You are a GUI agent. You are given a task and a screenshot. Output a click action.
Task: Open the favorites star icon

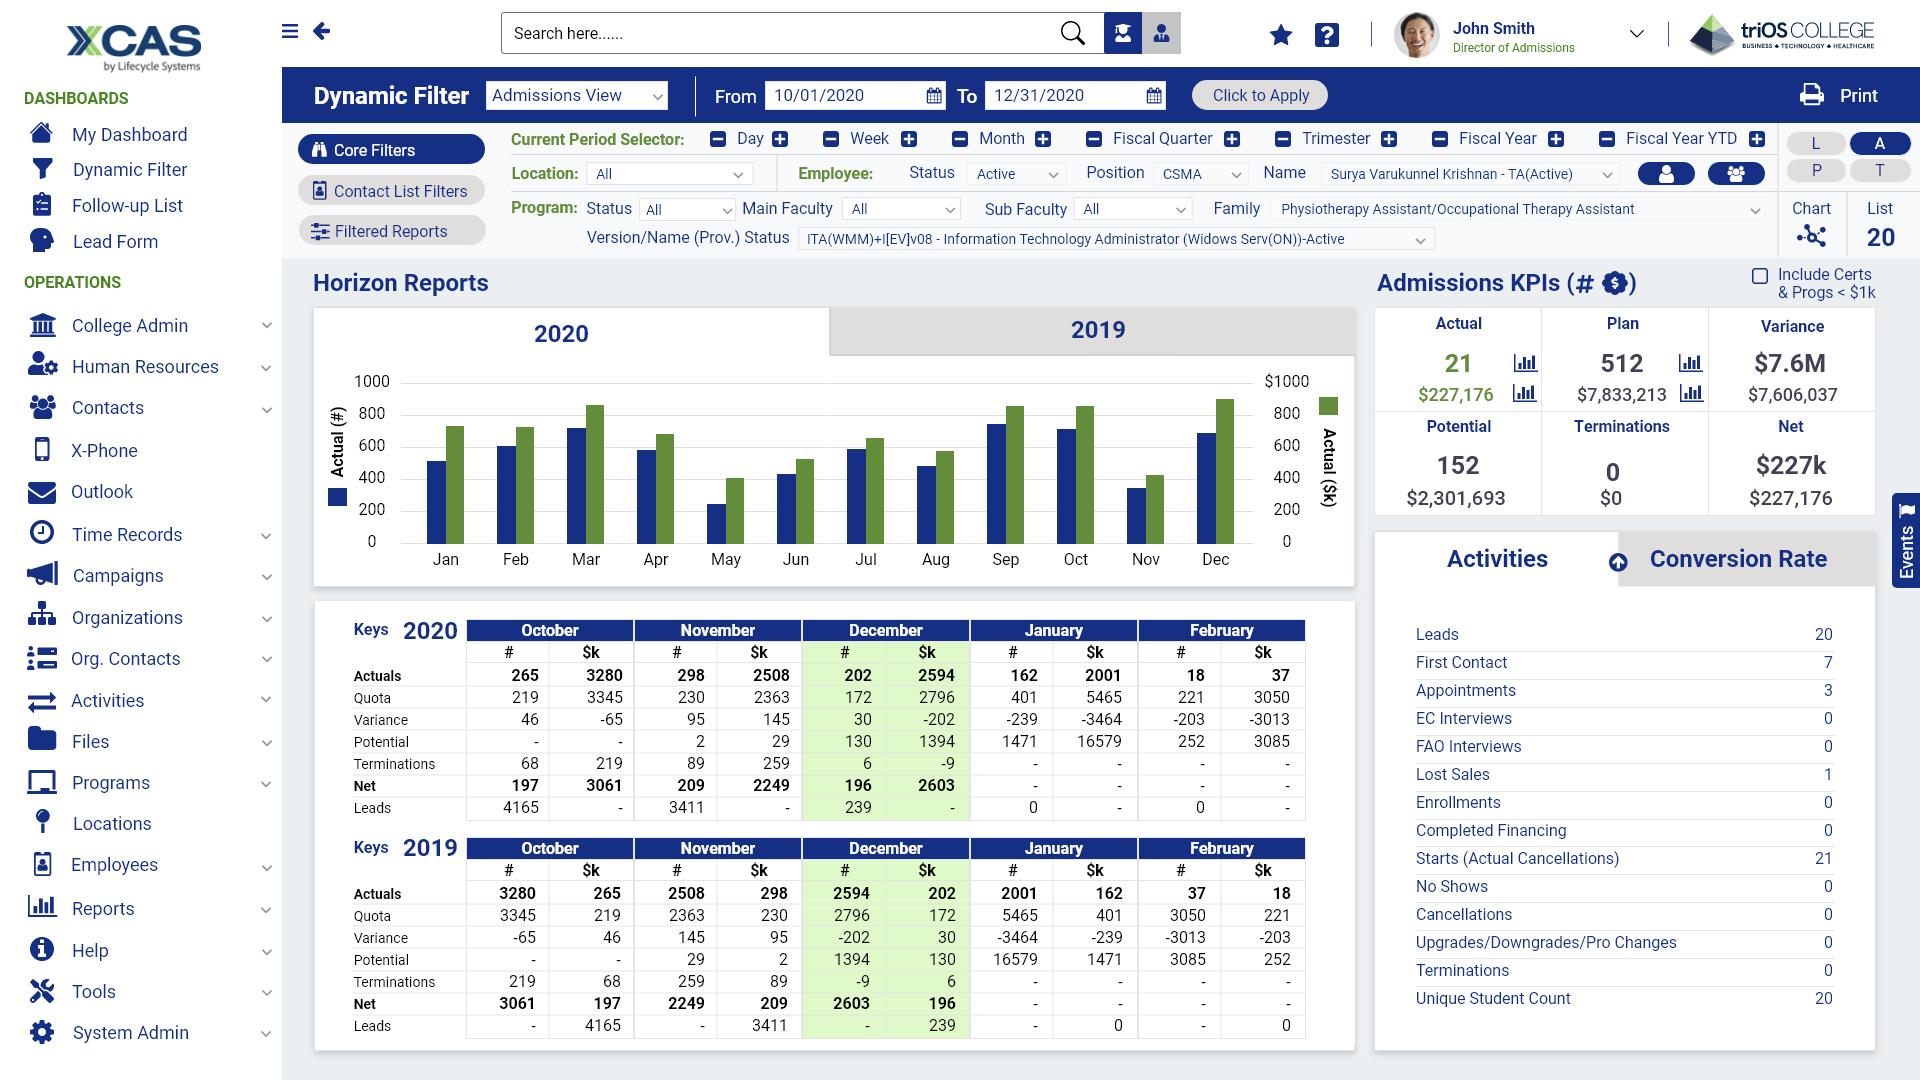pyautogui.click(x=1280, y=35)
